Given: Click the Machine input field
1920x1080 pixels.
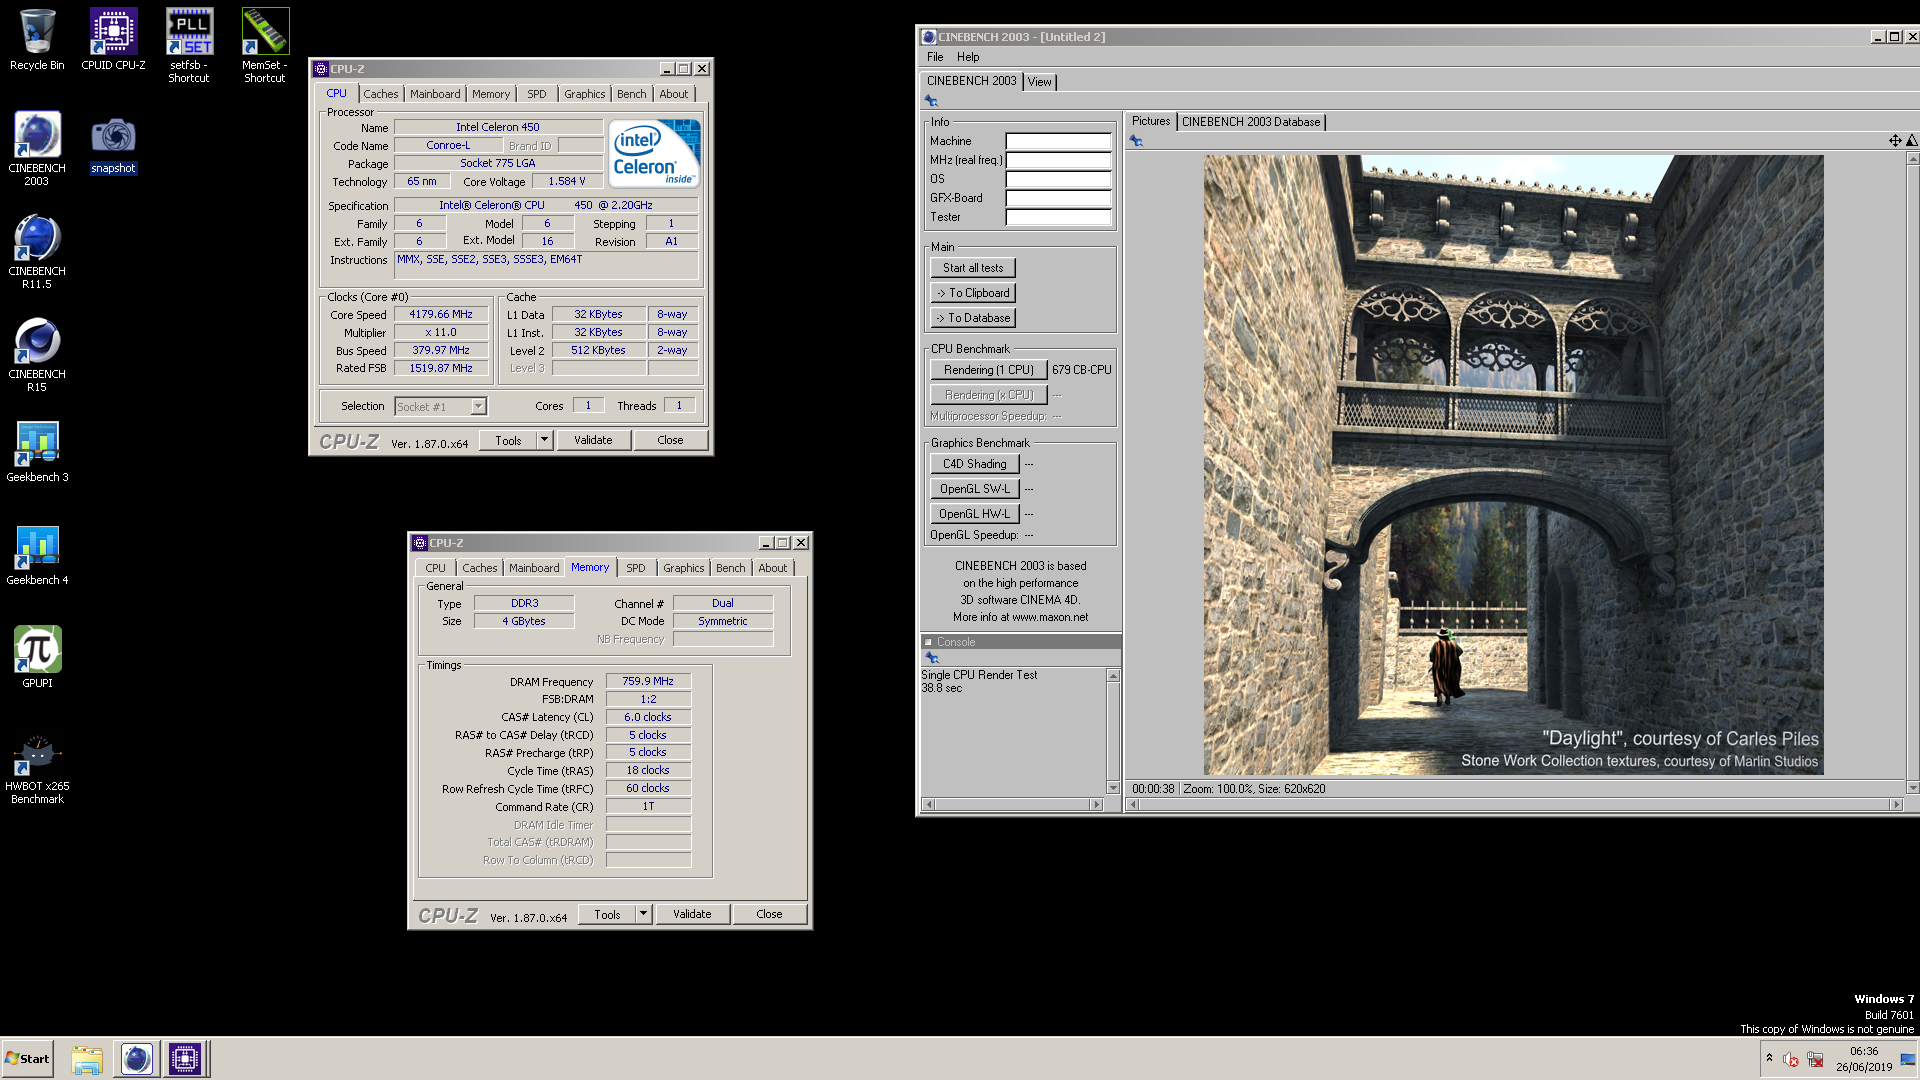Looking at the screenshot, I should (x=1058, y=141).
